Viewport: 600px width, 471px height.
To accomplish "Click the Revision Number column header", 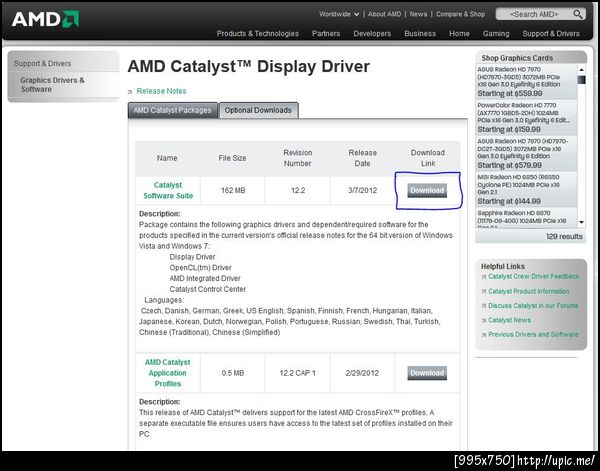I will pos(298,158).
